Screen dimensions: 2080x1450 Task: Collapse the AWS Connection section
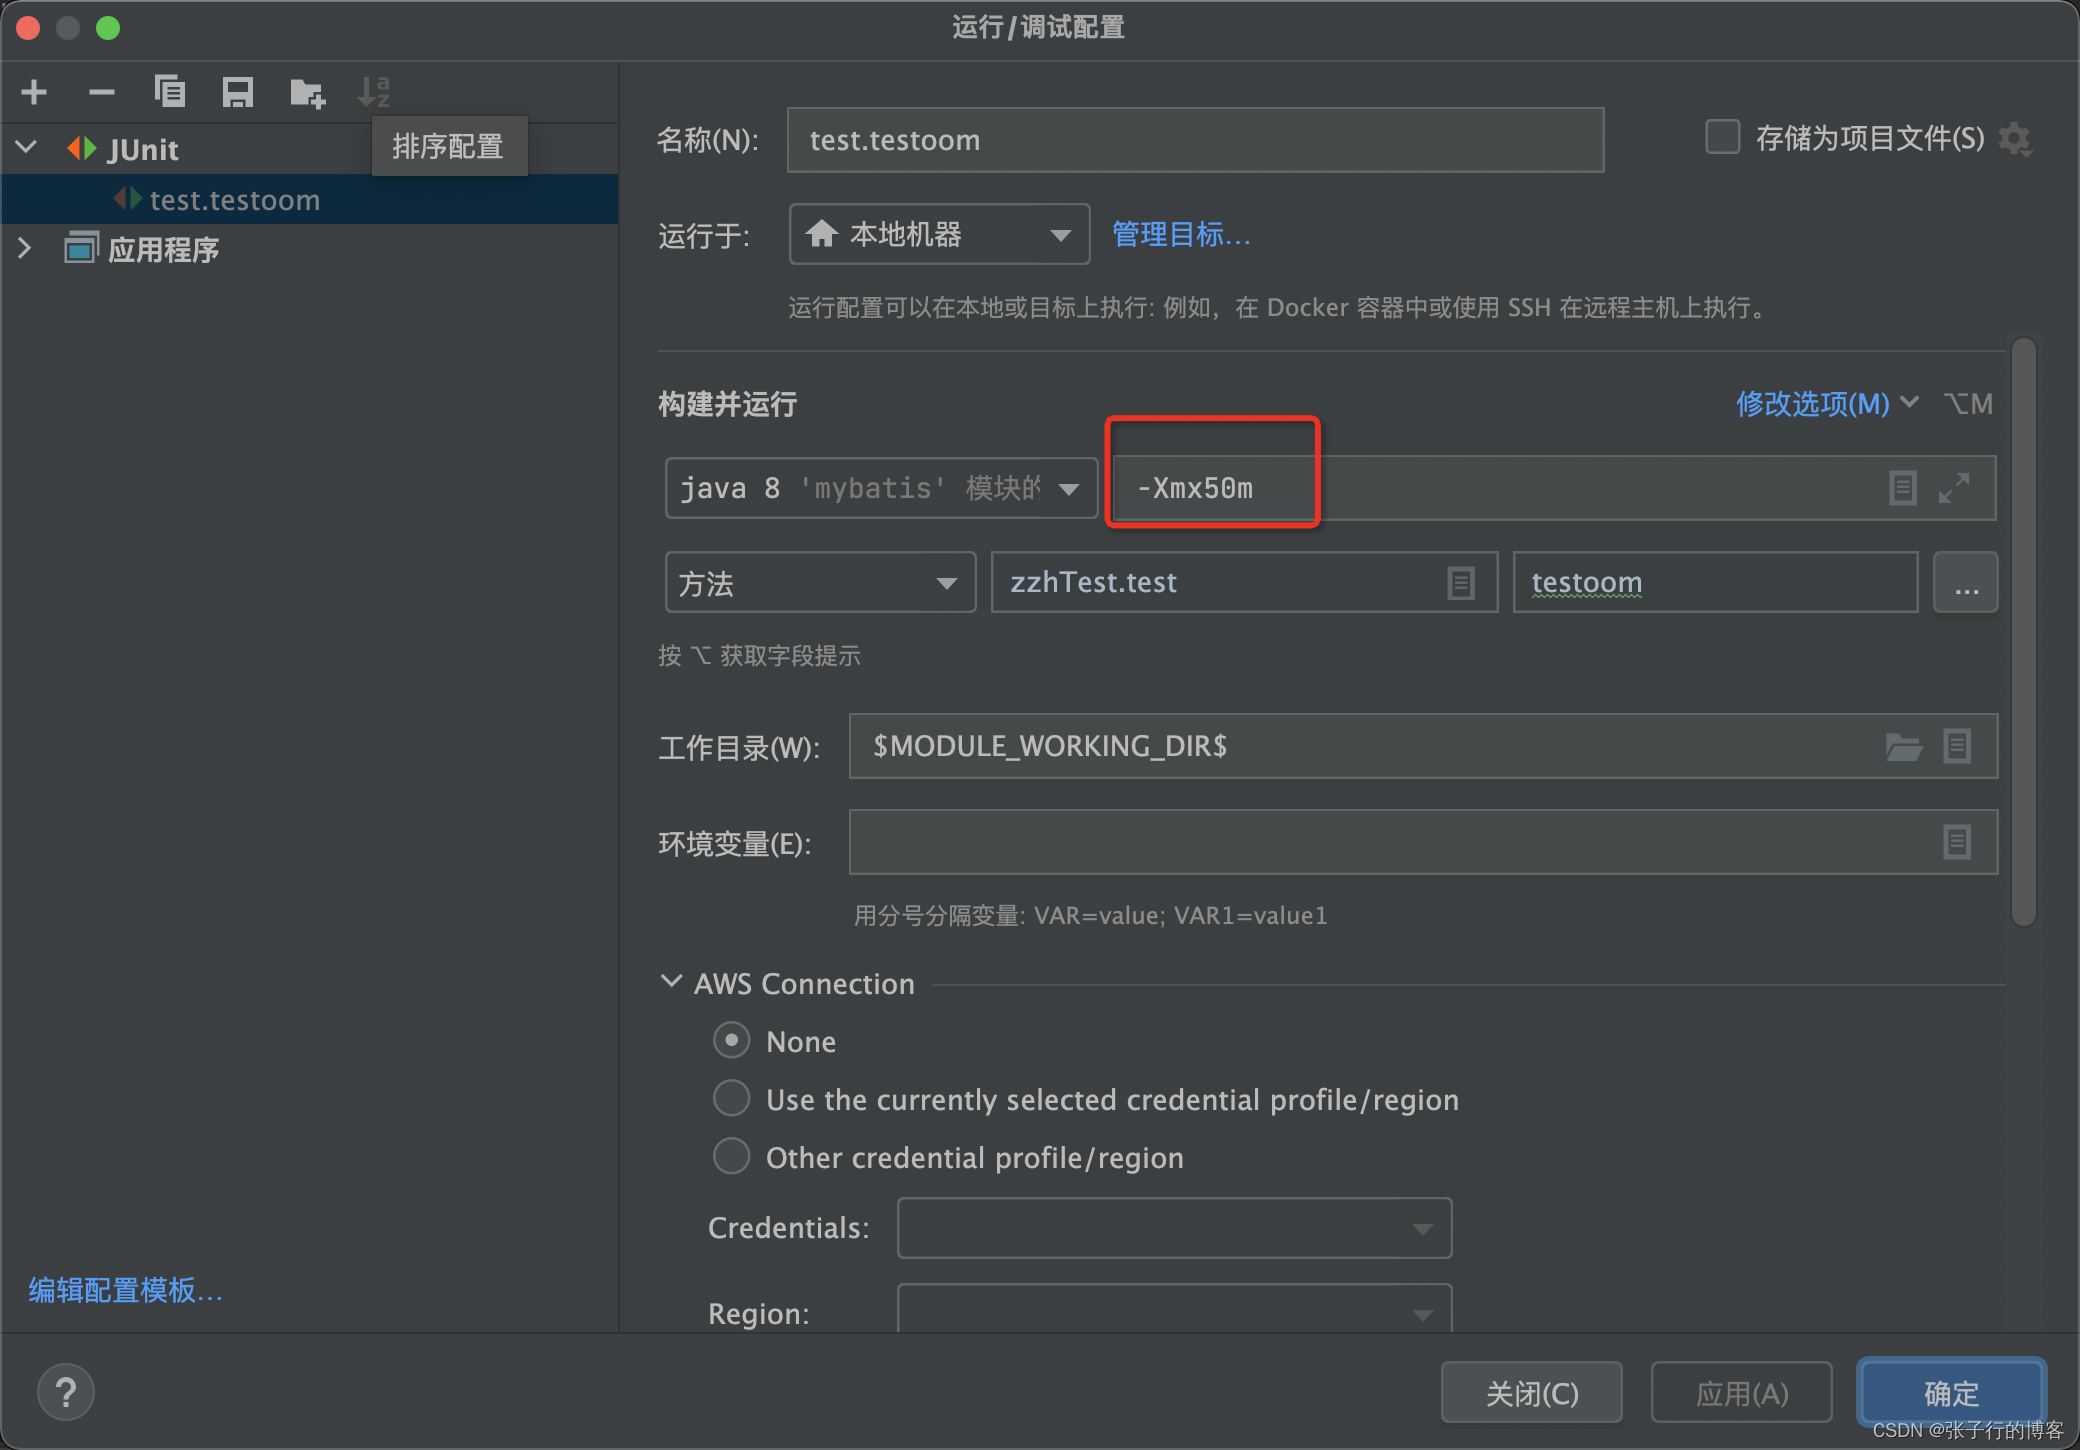(671, 982)
